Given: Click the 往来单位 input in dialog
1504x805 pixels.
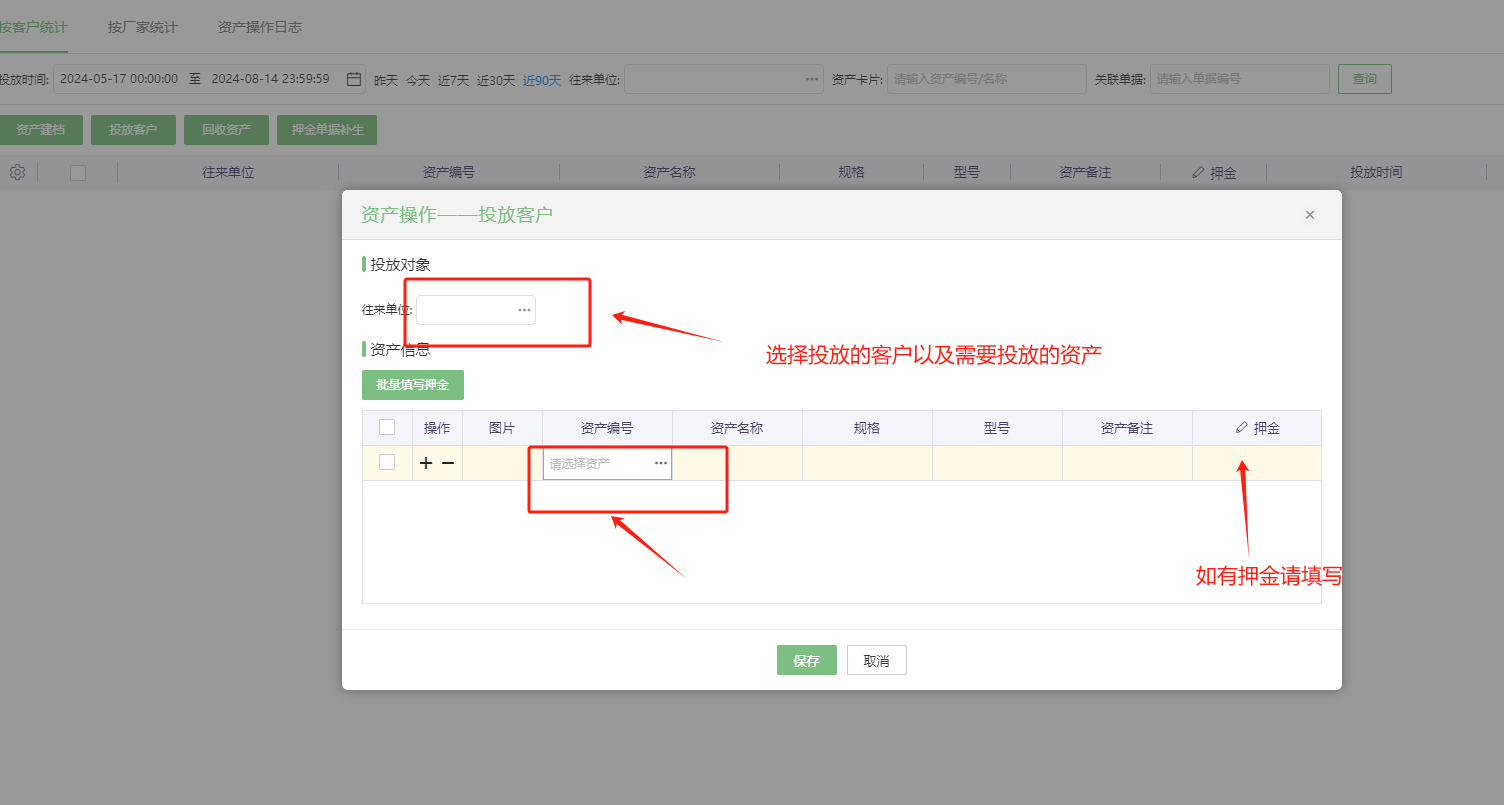Looking at the screenshot, I should click(476, 310).
